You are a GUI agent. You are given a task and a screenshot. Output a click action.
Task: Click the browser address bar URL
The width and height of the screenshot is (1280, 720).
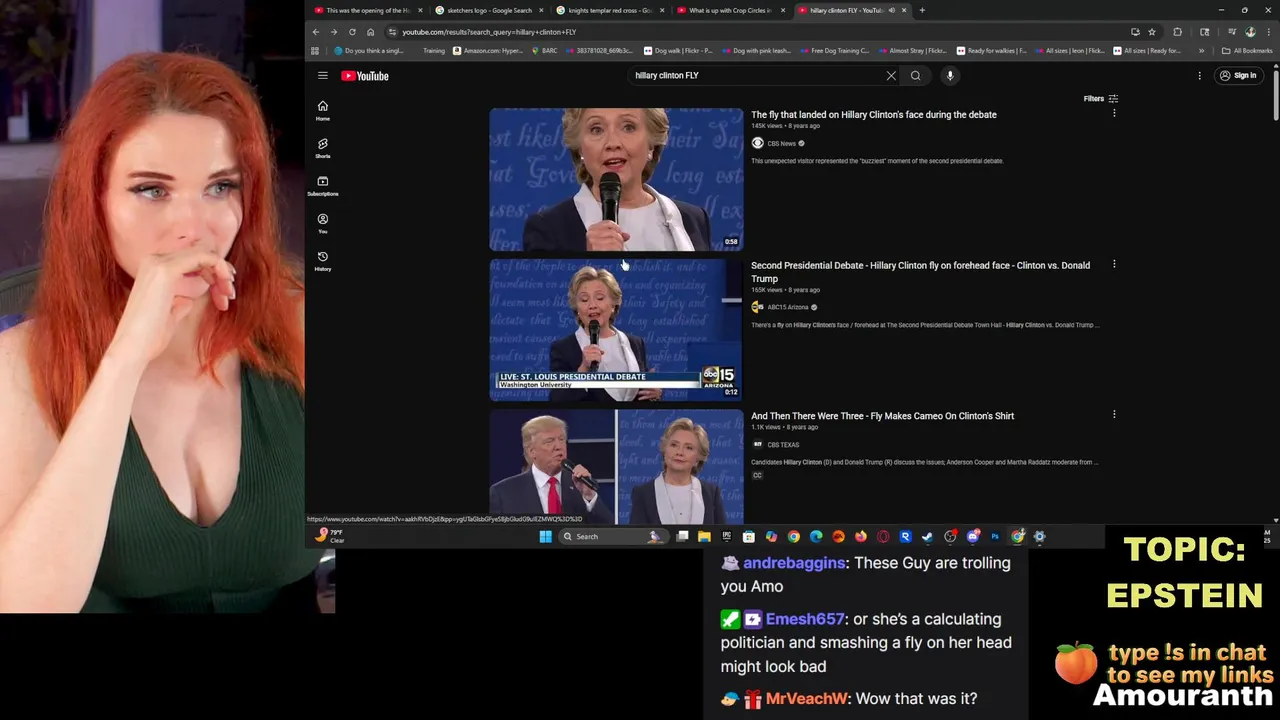coord(489,32)
